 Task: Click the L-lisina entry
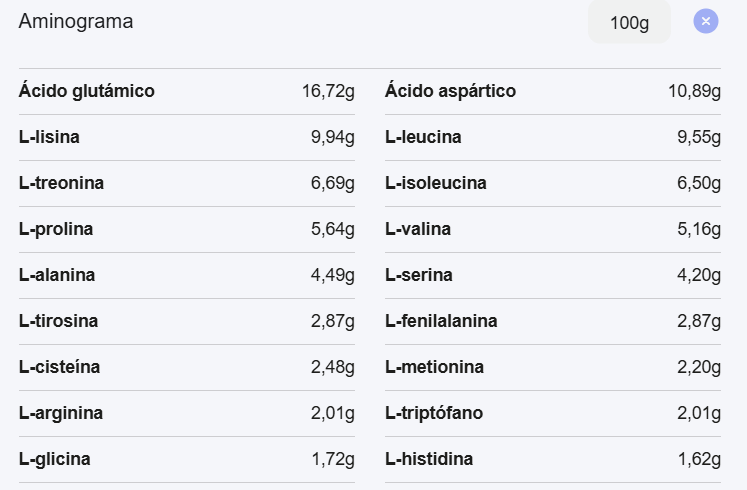click(x=187, y=137)
